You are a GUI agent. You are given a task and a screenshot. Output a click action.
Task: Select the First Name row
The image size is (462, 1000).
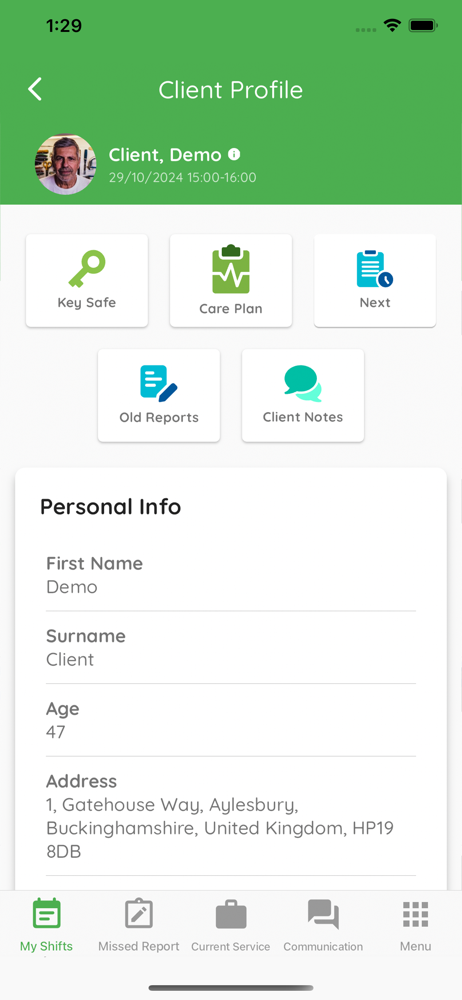click(231, 575)
